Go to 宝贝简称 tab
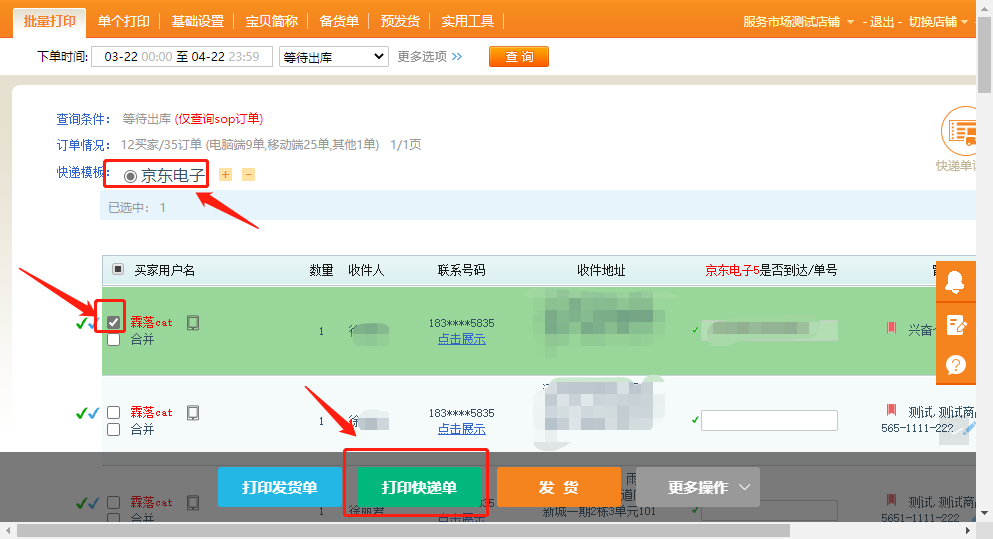The width and height of the screenshot is (993, 539). click(x=272, y=22)
